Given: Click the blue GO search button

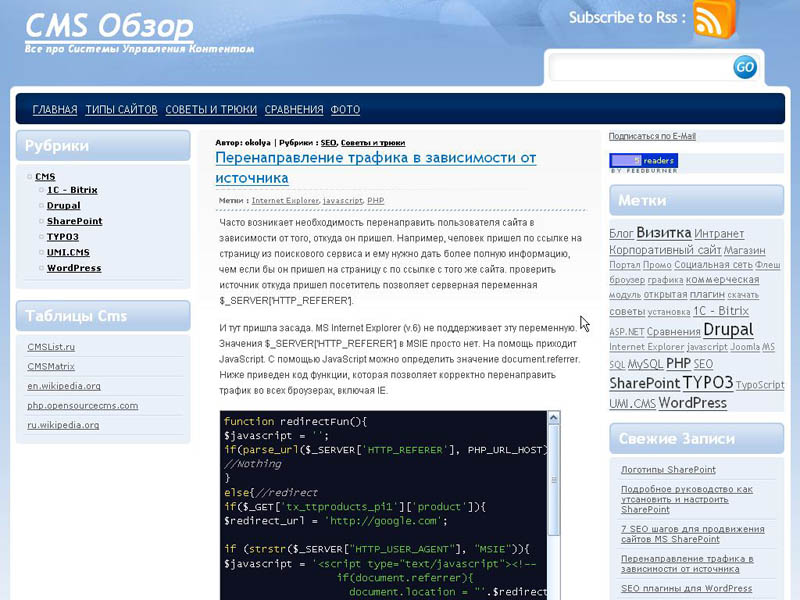Looking at the screenshot, I should pyautogui.click(x=745, y=67).
